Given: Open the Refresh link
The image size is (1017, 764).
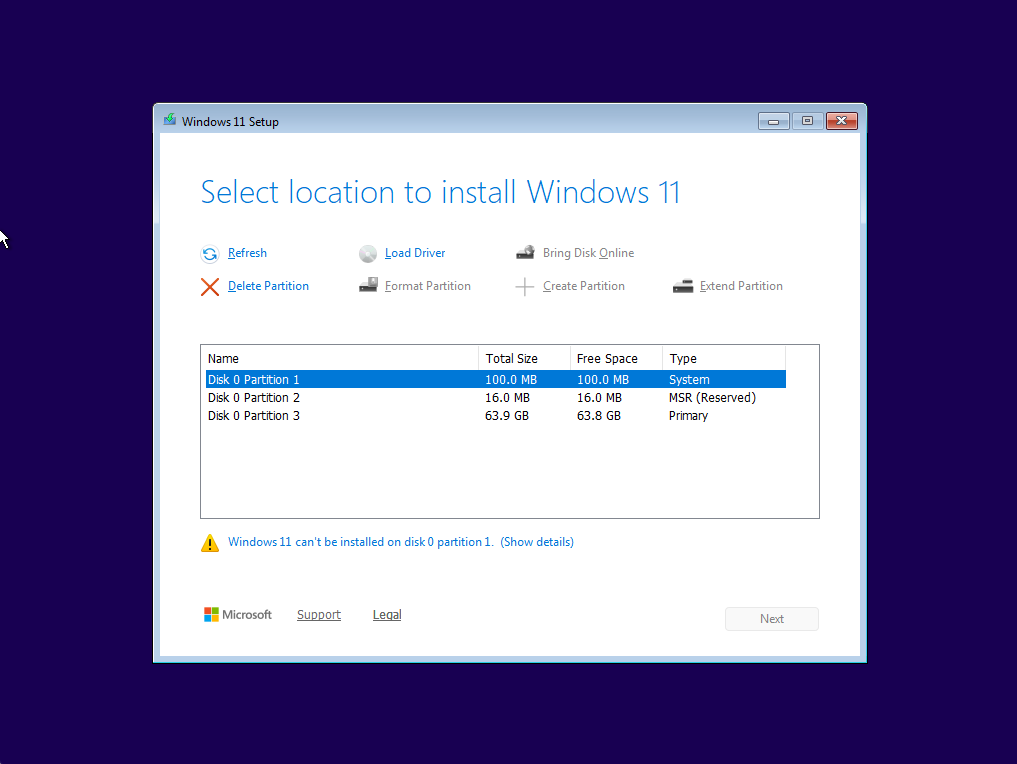Looking at the screenshot, I should tap(247, 253).
